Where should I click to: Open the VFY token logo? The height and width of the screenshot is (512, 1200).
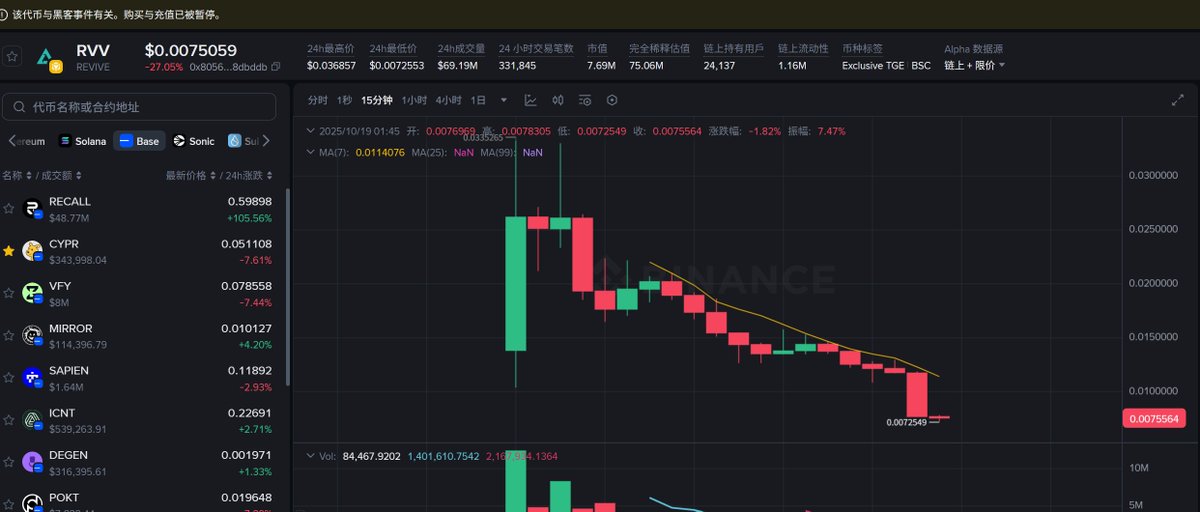tap(32, 293)
